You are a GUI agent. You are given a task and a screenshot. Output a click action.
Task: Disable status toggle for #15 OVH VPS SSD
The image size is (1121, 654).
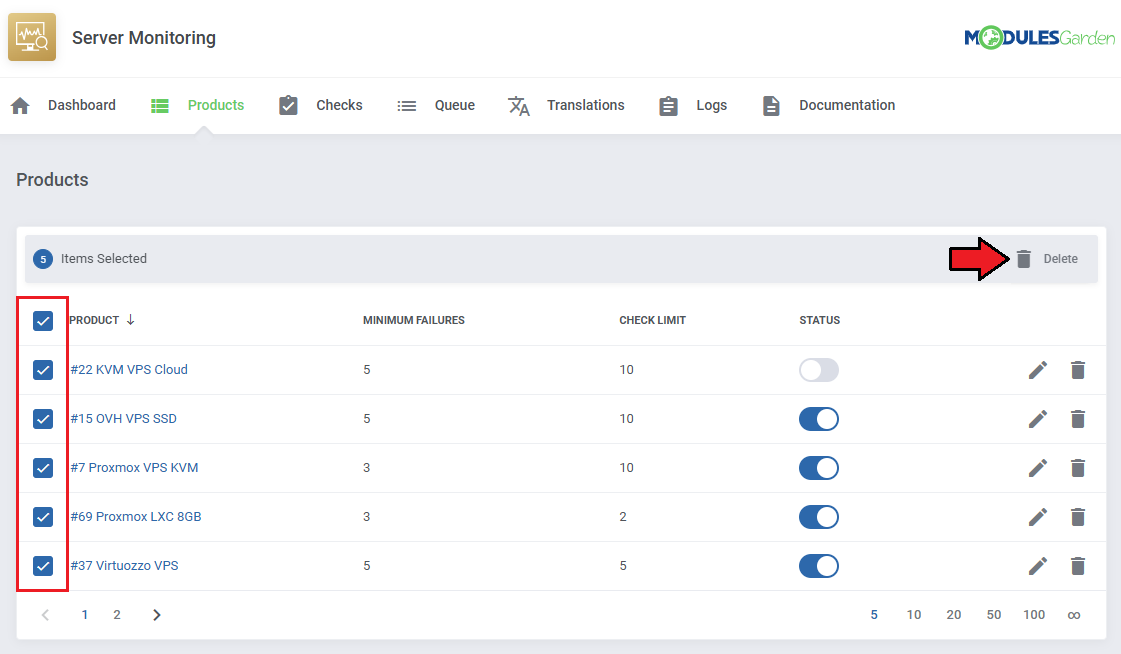click(819, 419)
